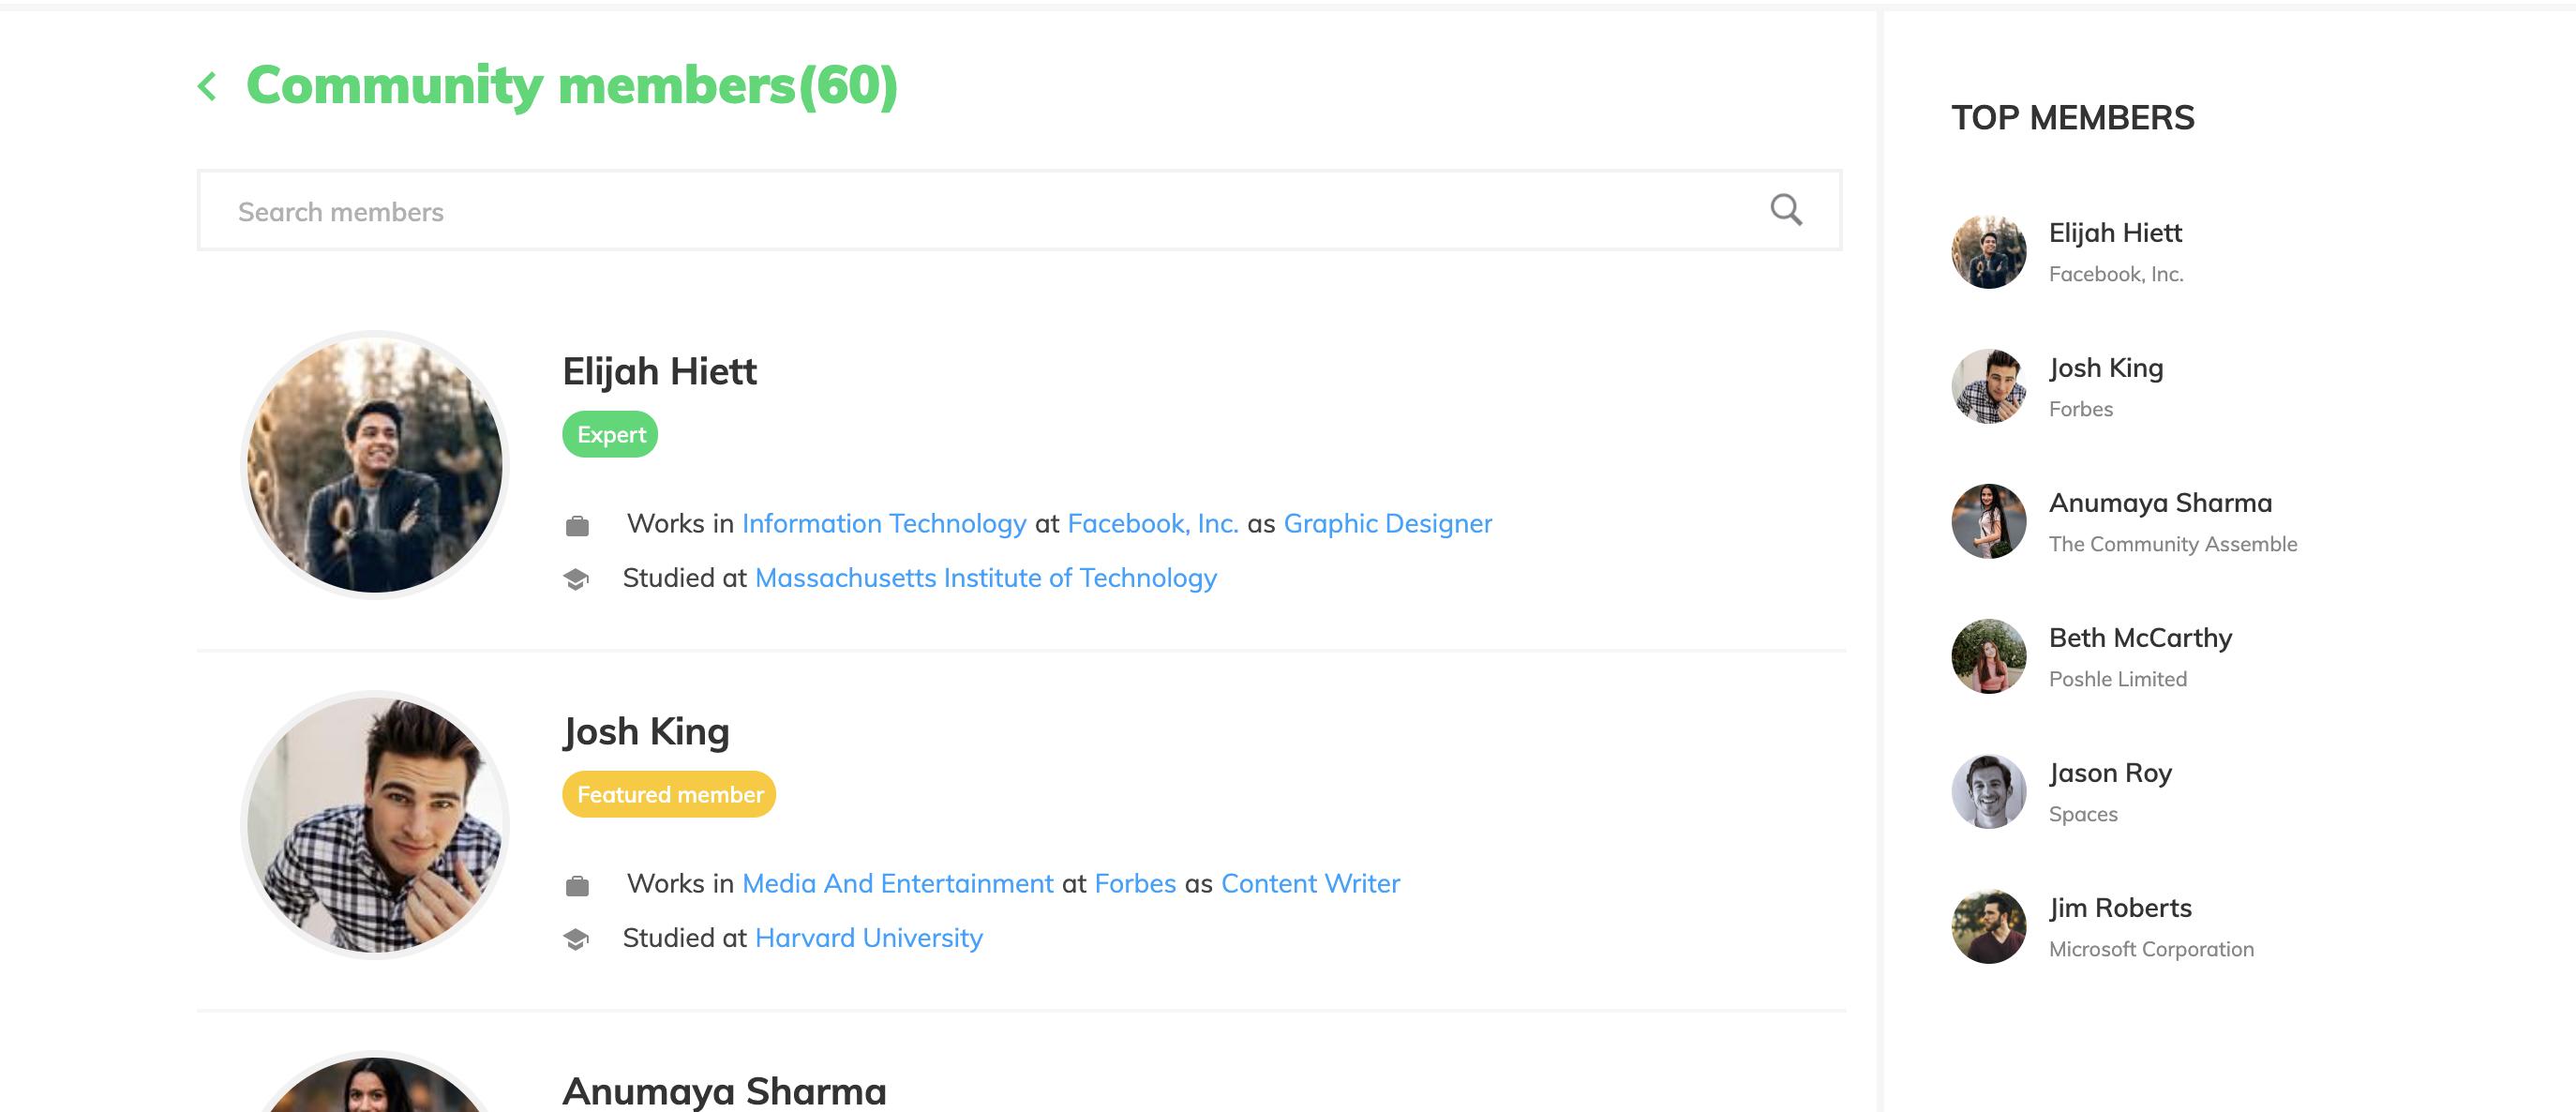Focus the Search members input field

point(980,211)
